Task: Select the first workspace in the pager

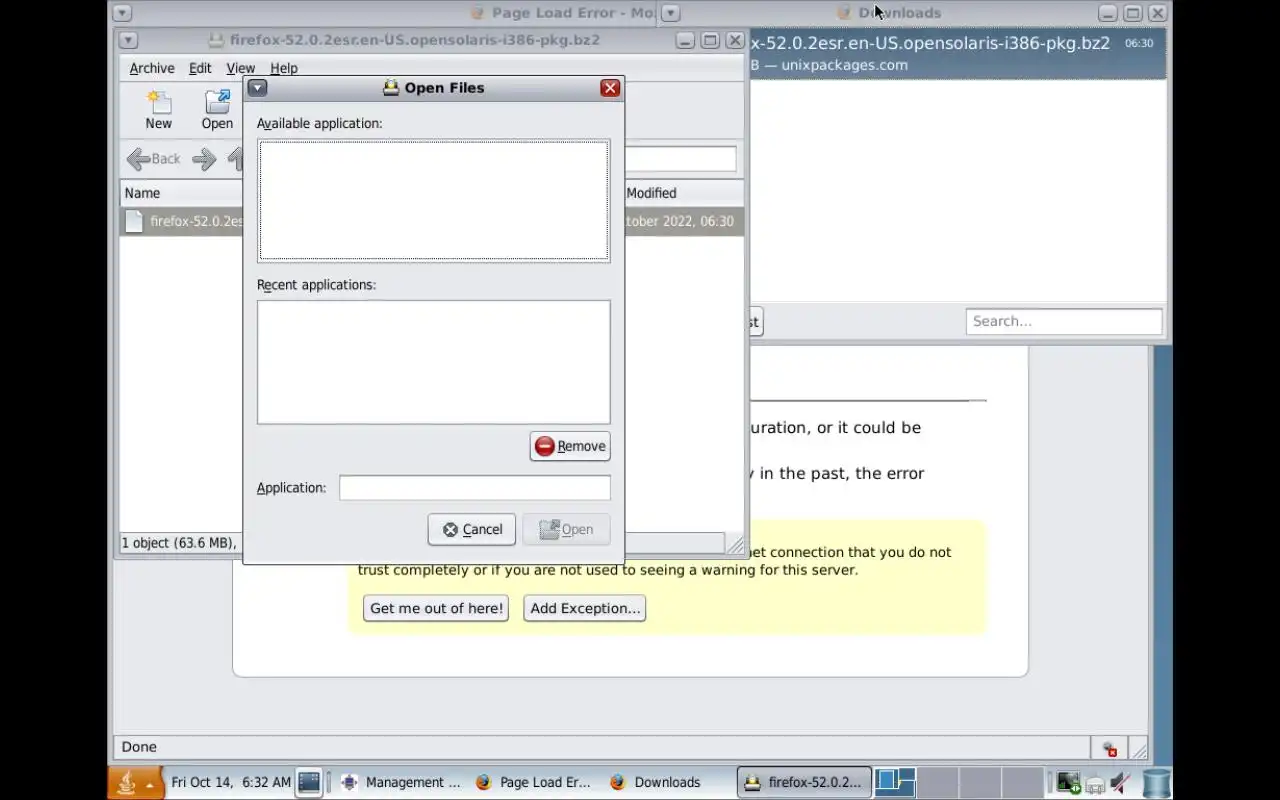Action: click(x=895, y=782)
